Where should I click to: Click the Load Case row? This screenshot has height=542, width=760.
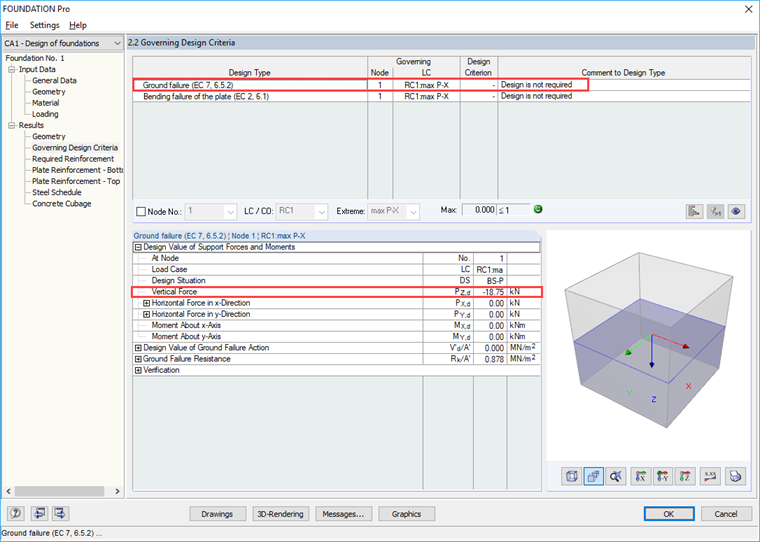(336, 270)
